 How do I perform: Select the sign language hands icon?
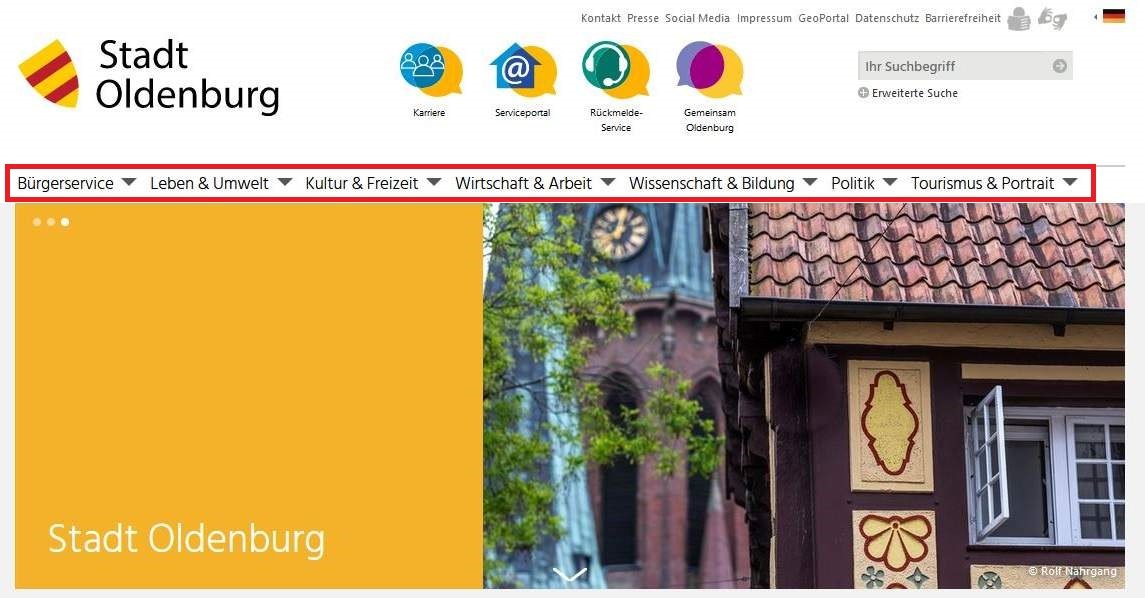click(1052, 18)
